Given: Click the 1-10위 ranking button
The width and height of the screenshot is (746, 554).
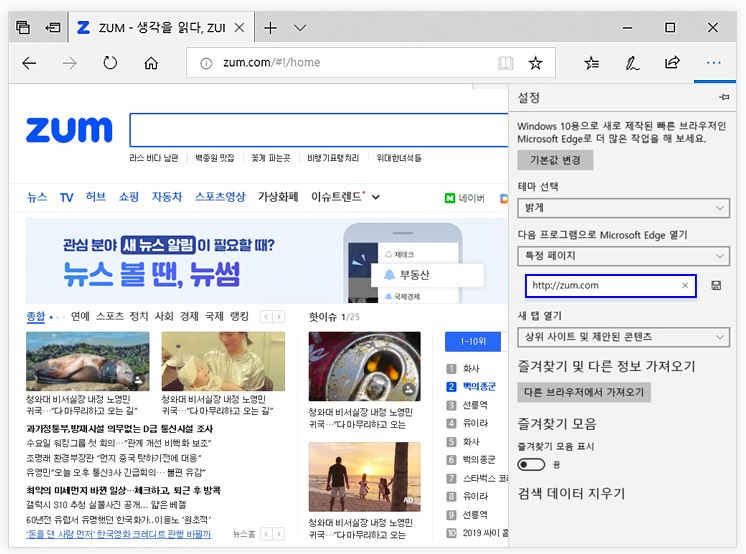Looking at the screenshot, I should (x=473, y=341).
